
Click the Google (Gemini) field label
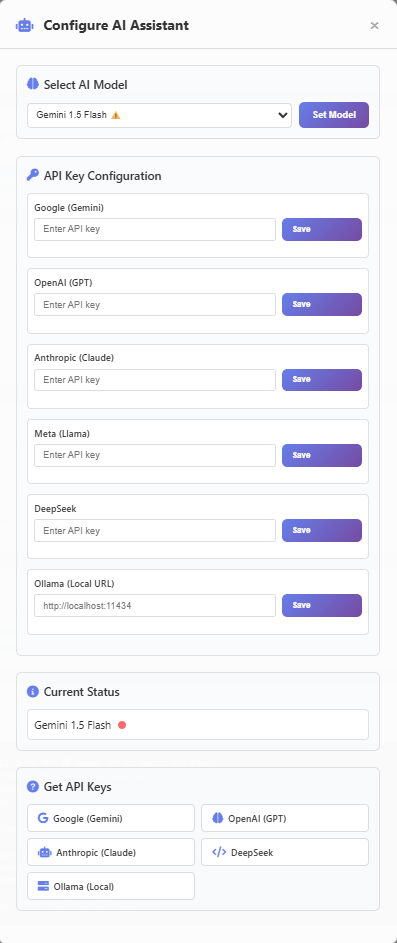(69, 208)
